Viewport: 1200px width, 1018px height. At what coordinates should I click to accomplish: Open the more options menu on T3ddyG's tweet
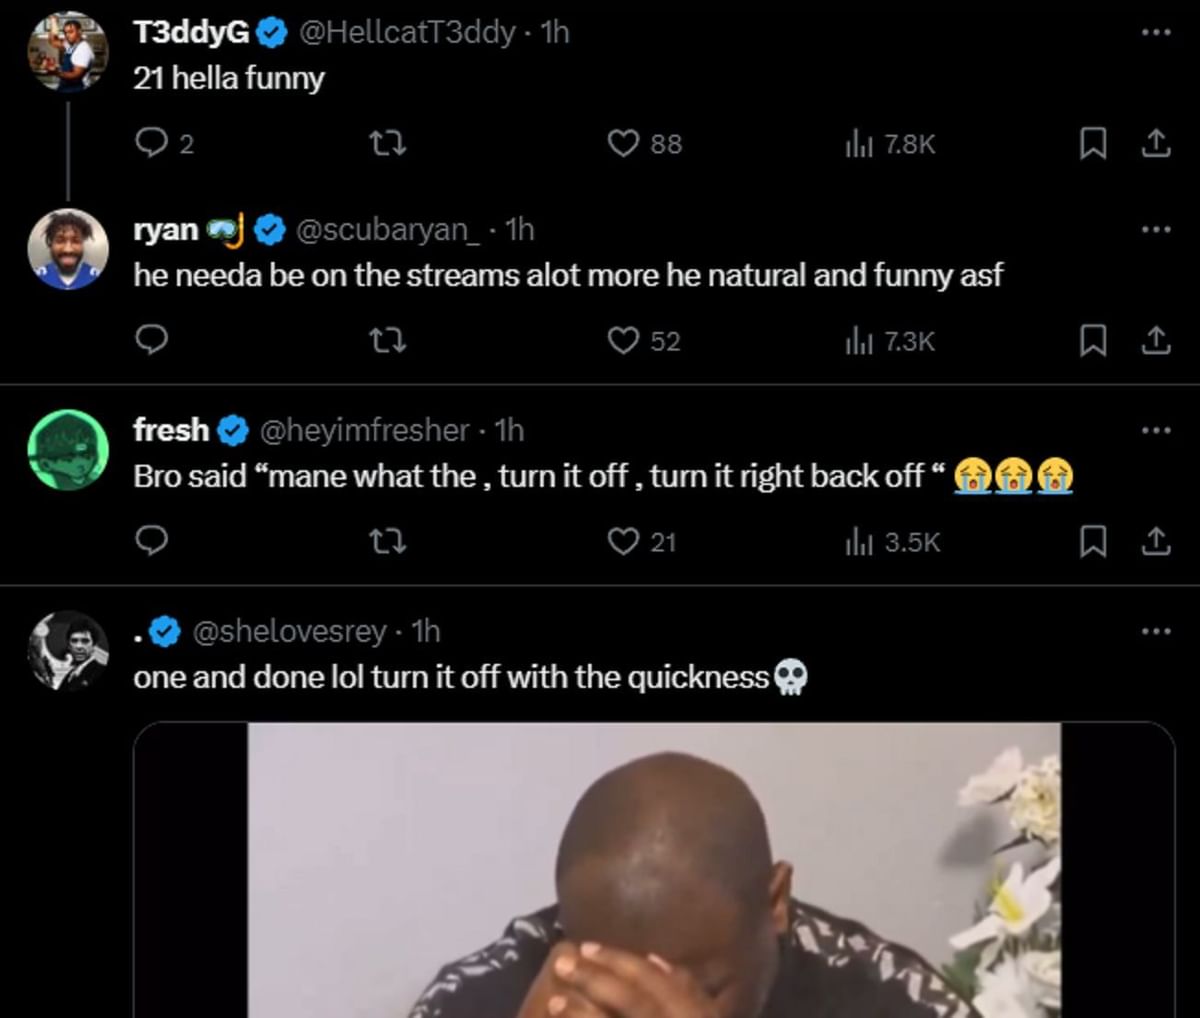1157,33
